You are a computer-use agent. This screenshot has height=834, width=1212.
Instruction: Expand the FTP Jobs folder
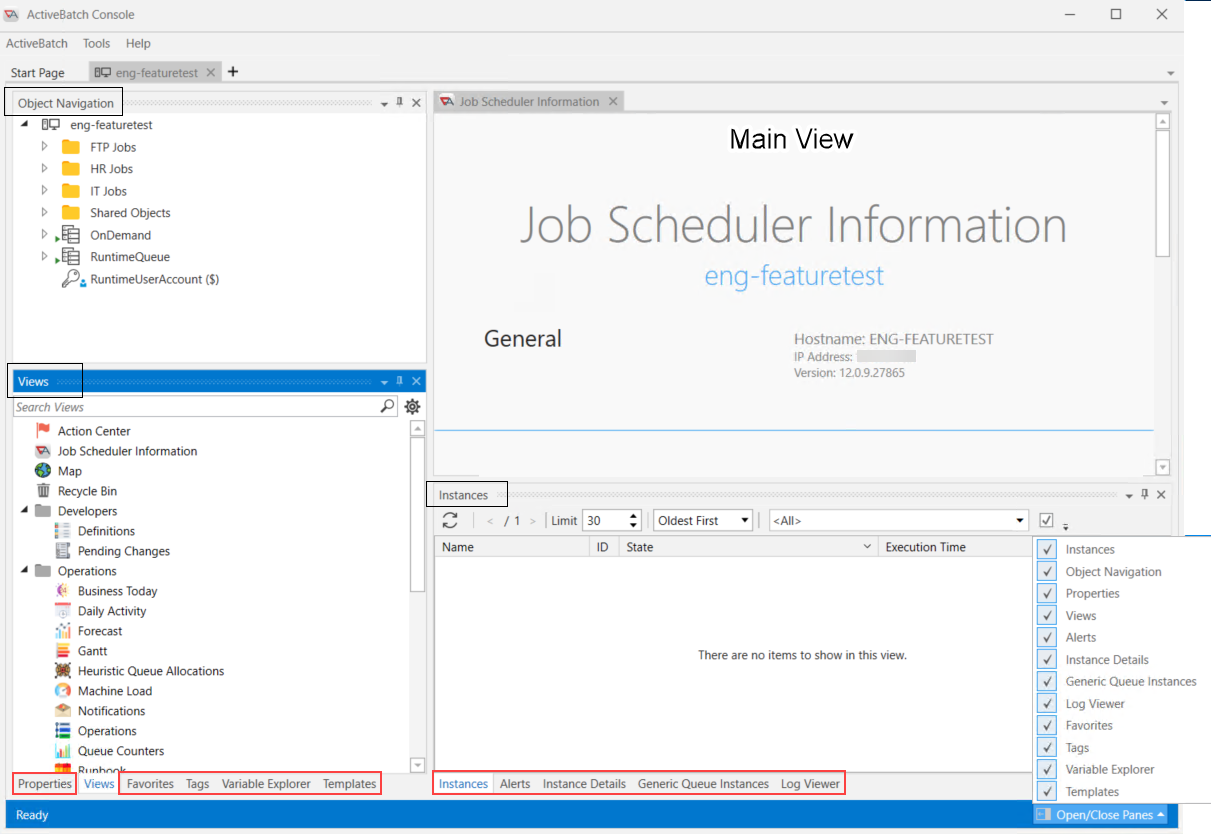(x=44, y=147)
